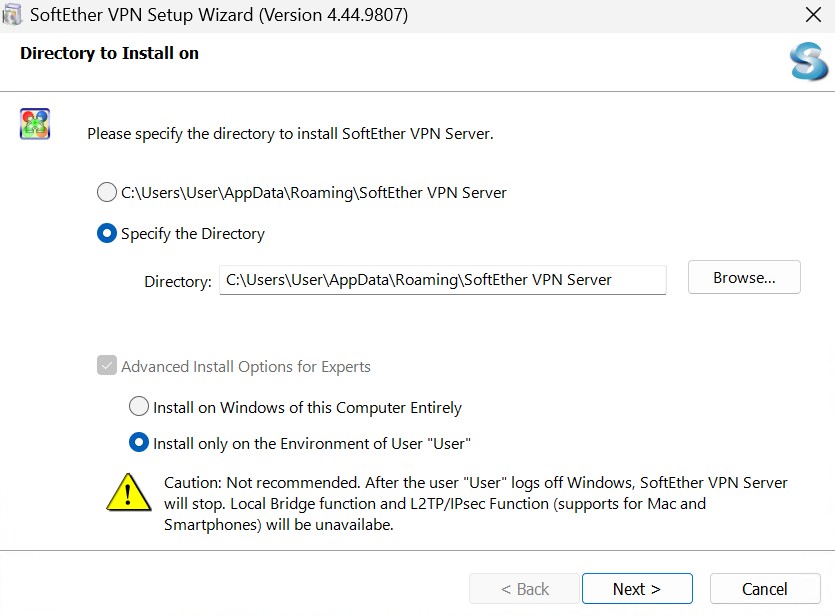
Task: Select "Install on Windows of this Computer Entirely"
Action: tap(139, 407)
